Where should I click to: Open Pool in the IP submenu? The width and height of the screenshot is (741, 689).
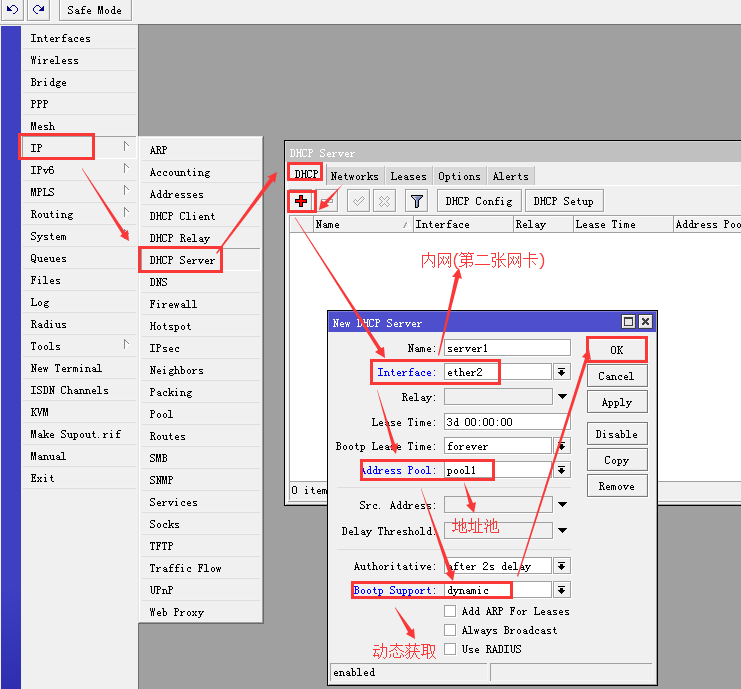pos(201,414)
